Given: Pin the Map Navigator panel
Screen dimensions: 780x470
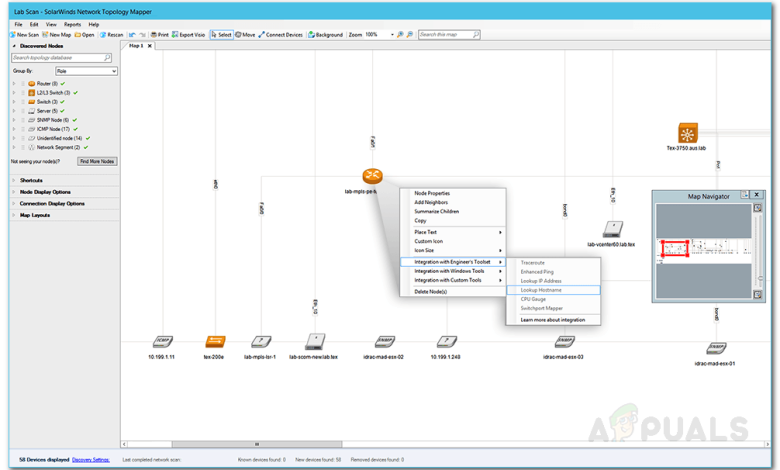Looking at the screenshot, I should pyautogui.click(x=745, y=195).
